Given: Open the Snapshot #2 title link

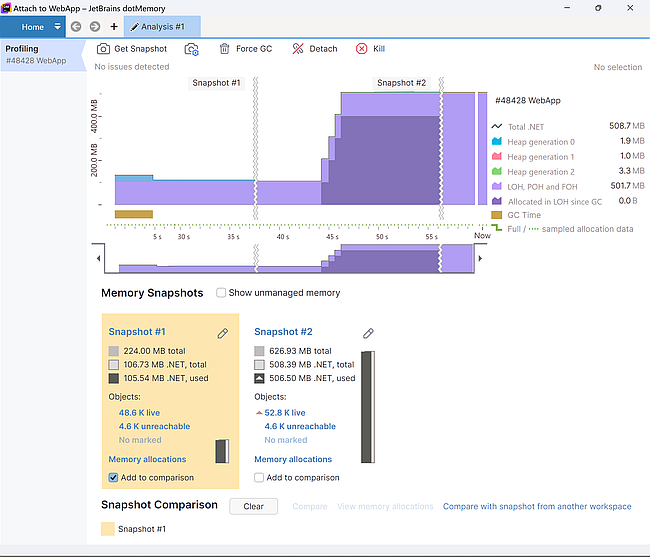Looking at the screenshot, I should click(283, 332).
